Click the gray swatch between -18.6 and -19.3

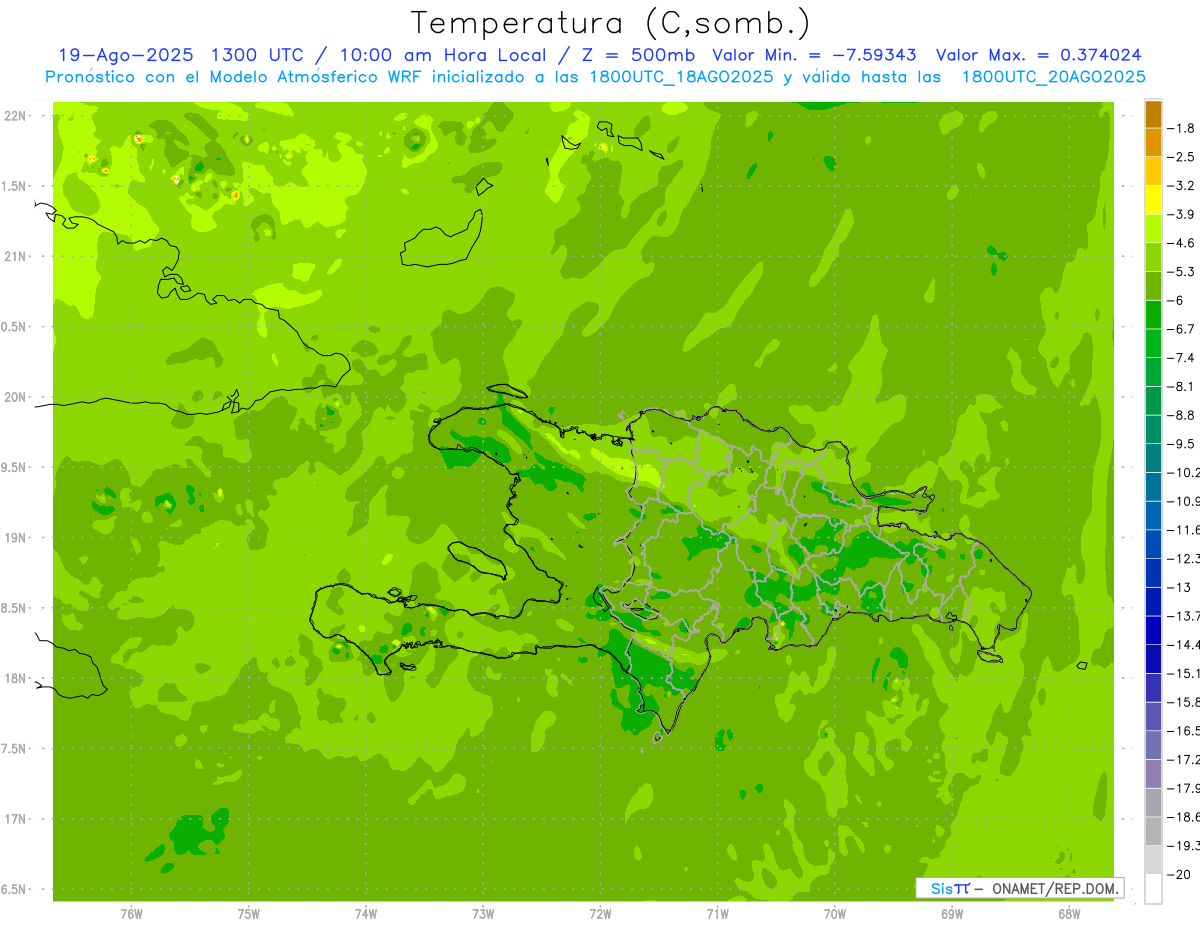pos(1153,831)
